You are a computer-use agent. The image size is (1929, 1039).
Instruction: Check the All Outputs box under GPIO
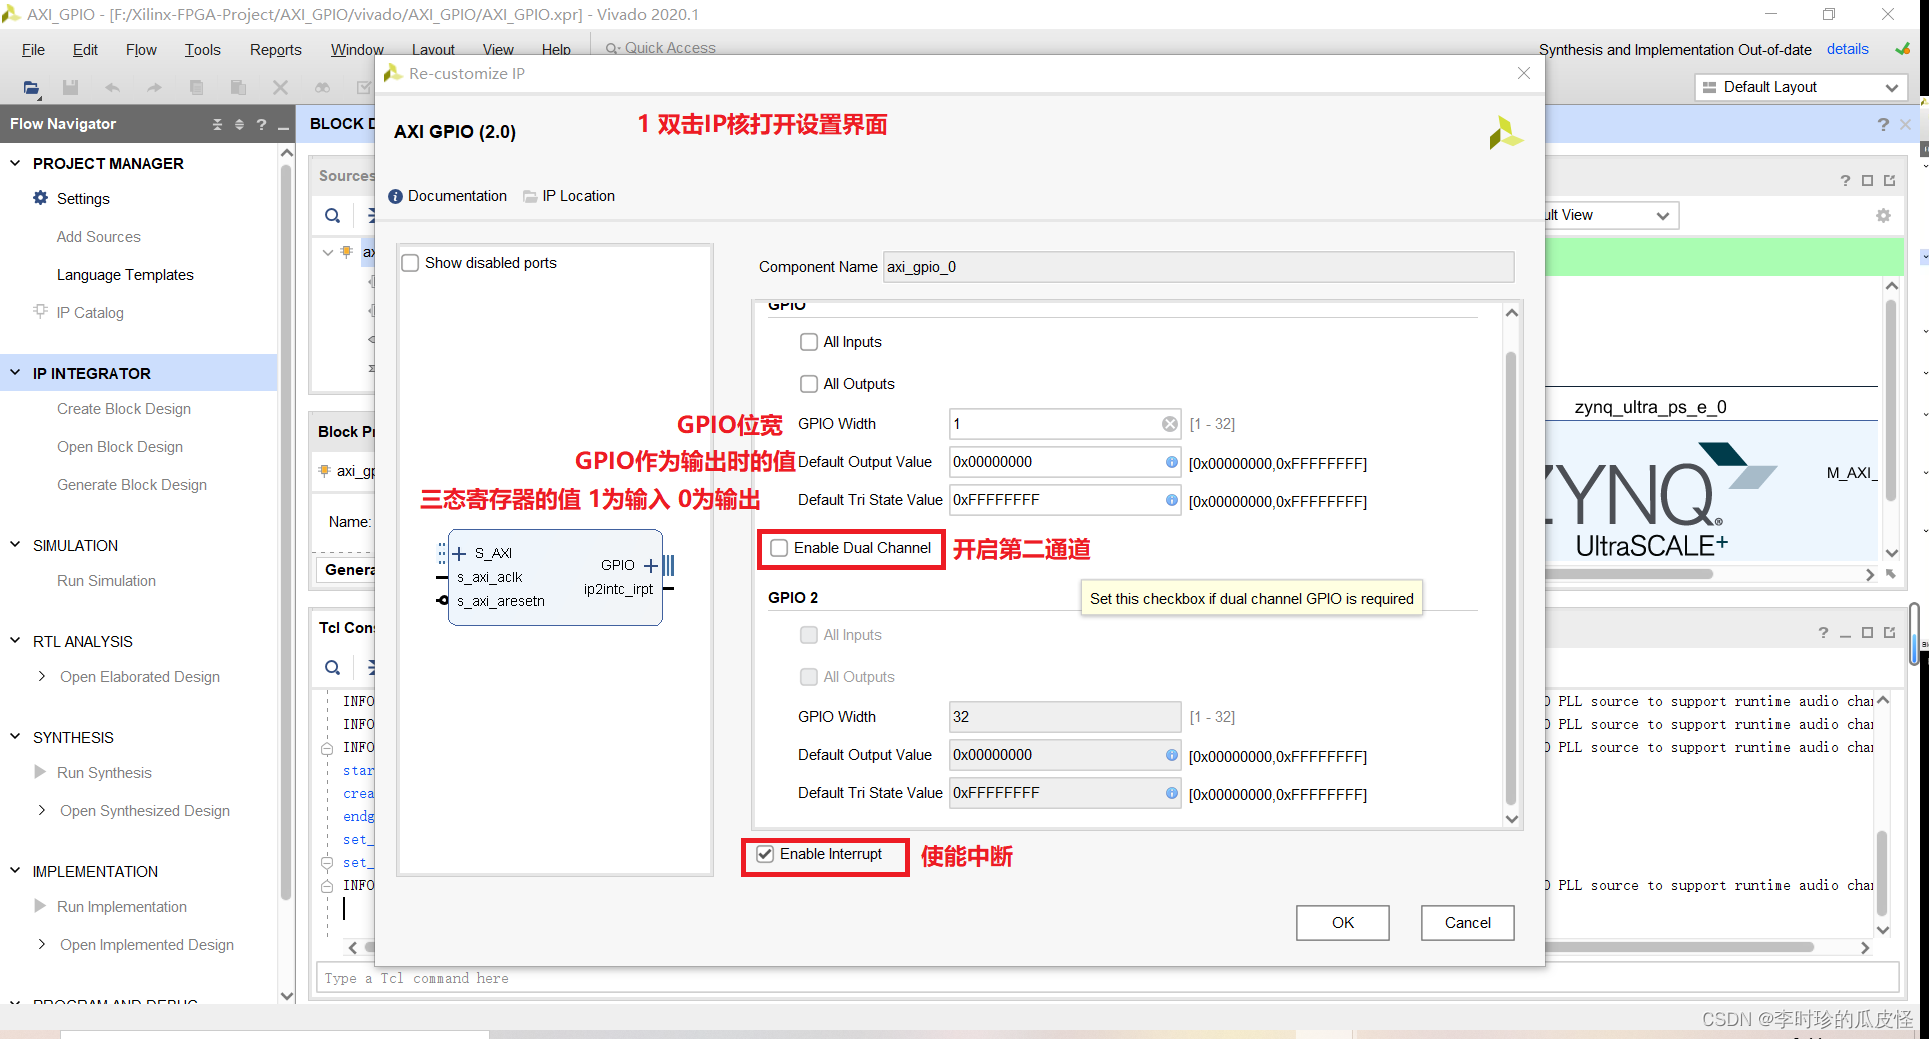pos(809,384)
